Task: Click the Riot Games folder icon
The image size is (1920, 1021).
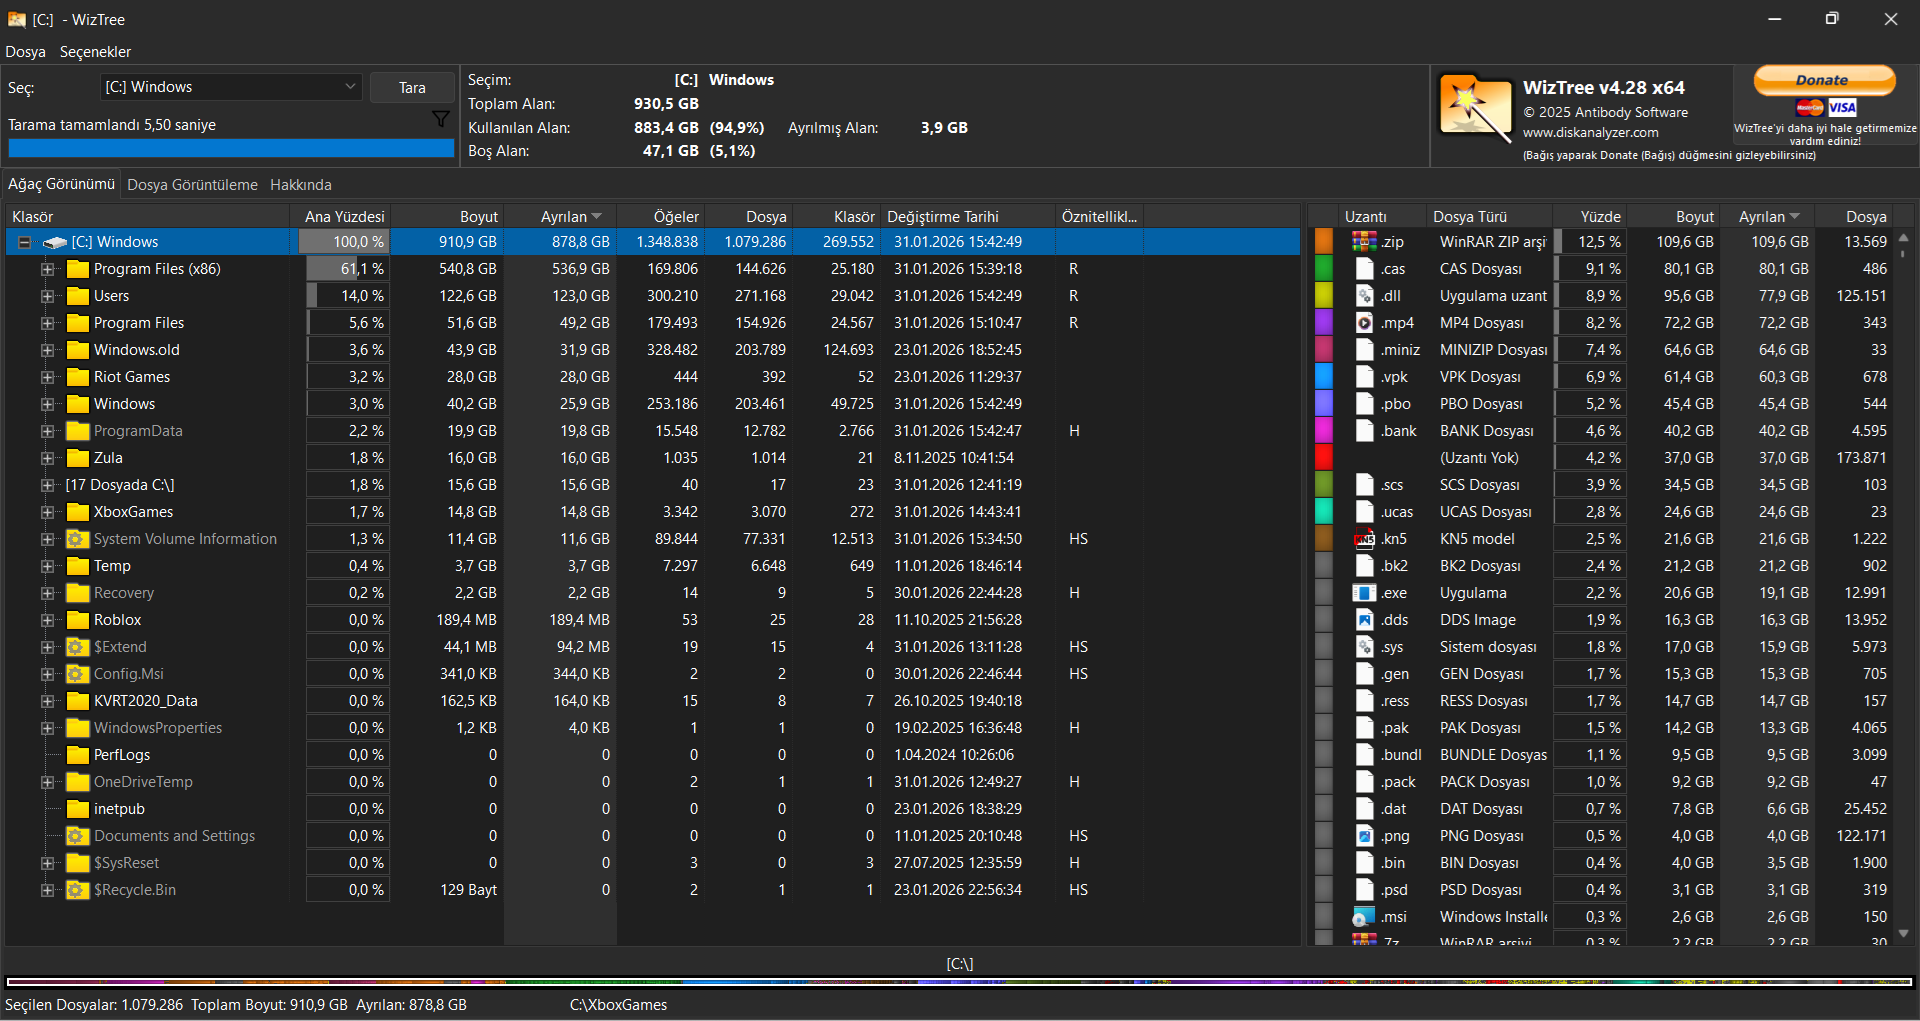Action: tap(78, 377)
